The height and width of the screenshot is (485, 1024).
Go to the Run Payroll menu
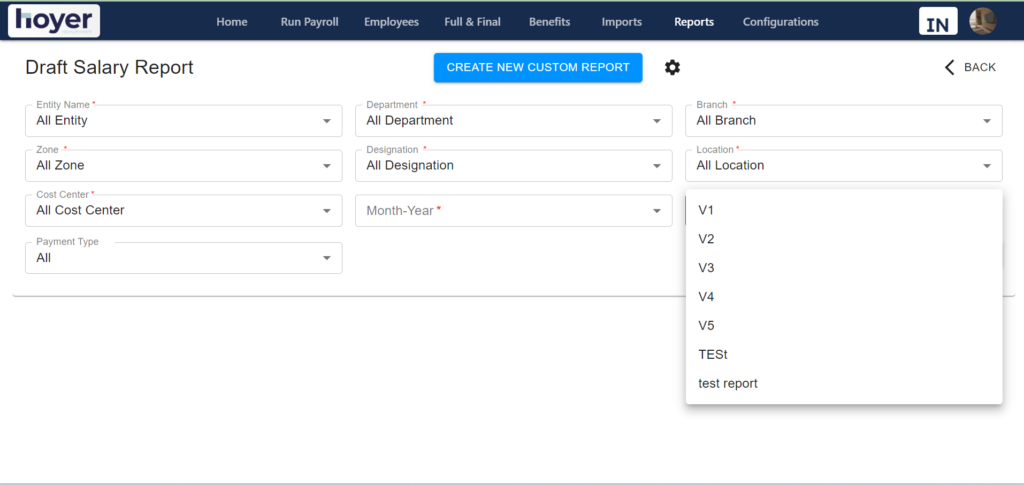(310, 22)
